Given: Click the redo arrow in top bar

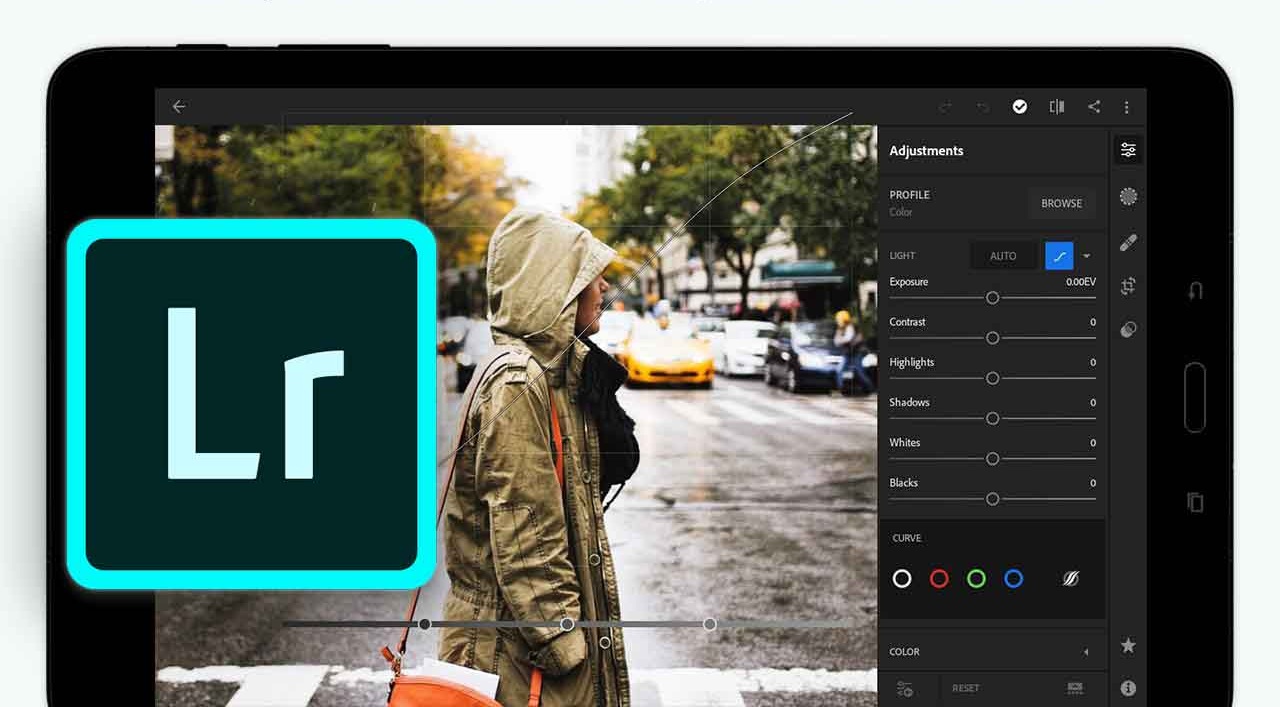Looking at the screenshot, I should pos(945,107).
